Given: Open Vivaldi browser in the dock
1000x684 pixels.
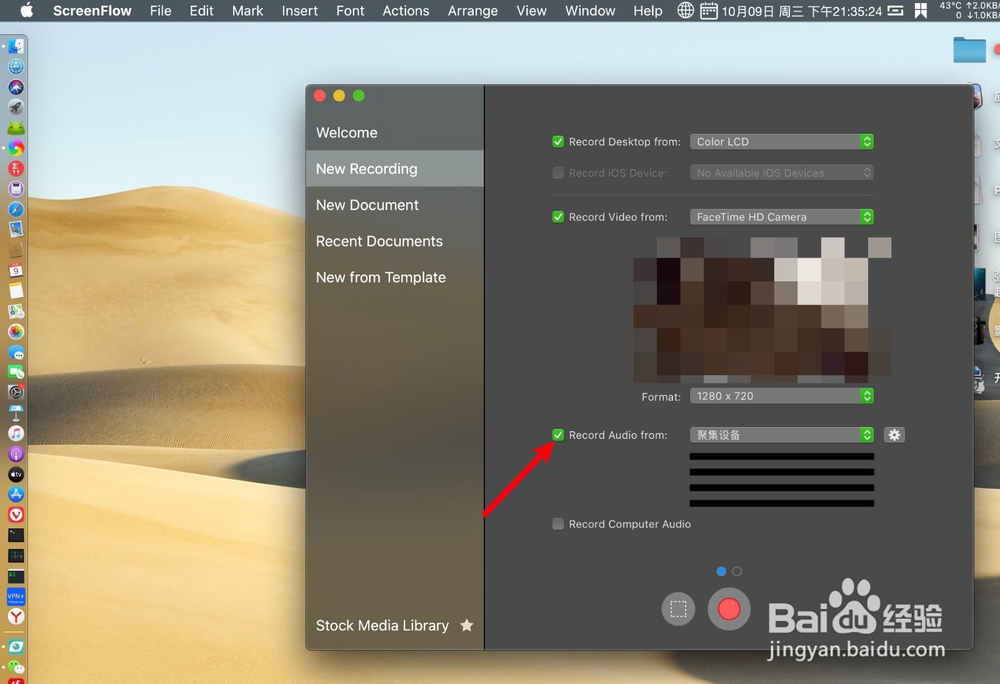Looking at the screenshot, I should coord(16,514).
